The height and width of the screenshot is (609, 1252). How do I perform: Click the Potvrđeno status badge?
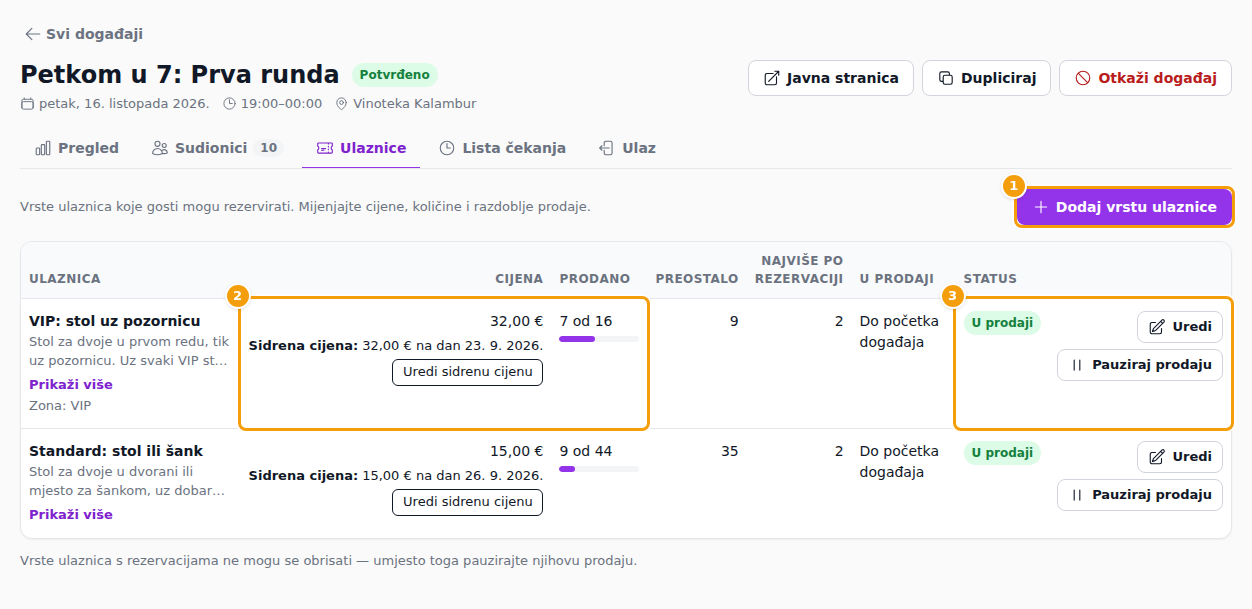[x=395, y=75]
